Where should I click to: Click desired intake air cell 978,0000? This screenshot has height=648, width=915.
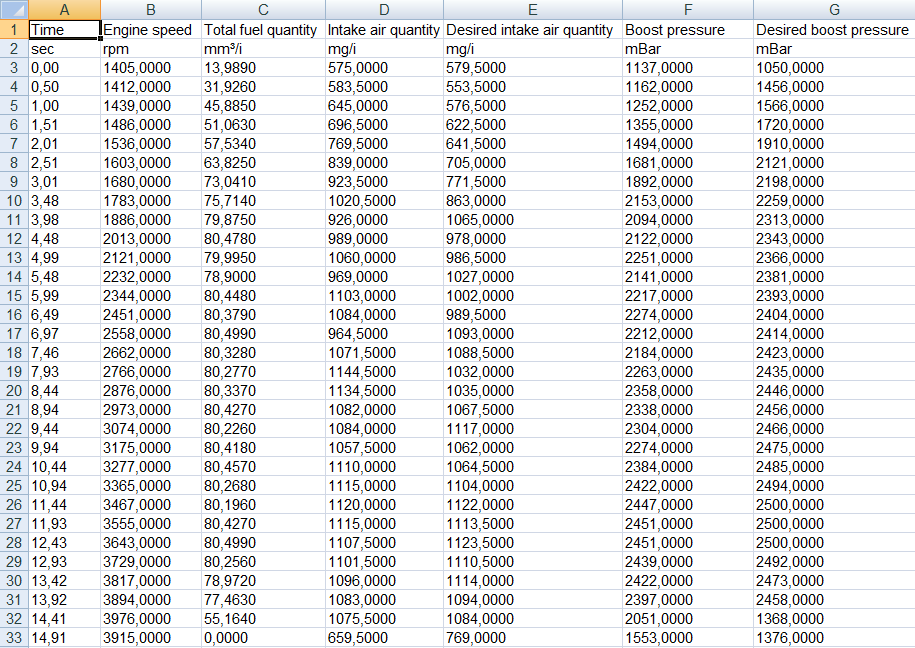tap(533, 239)
